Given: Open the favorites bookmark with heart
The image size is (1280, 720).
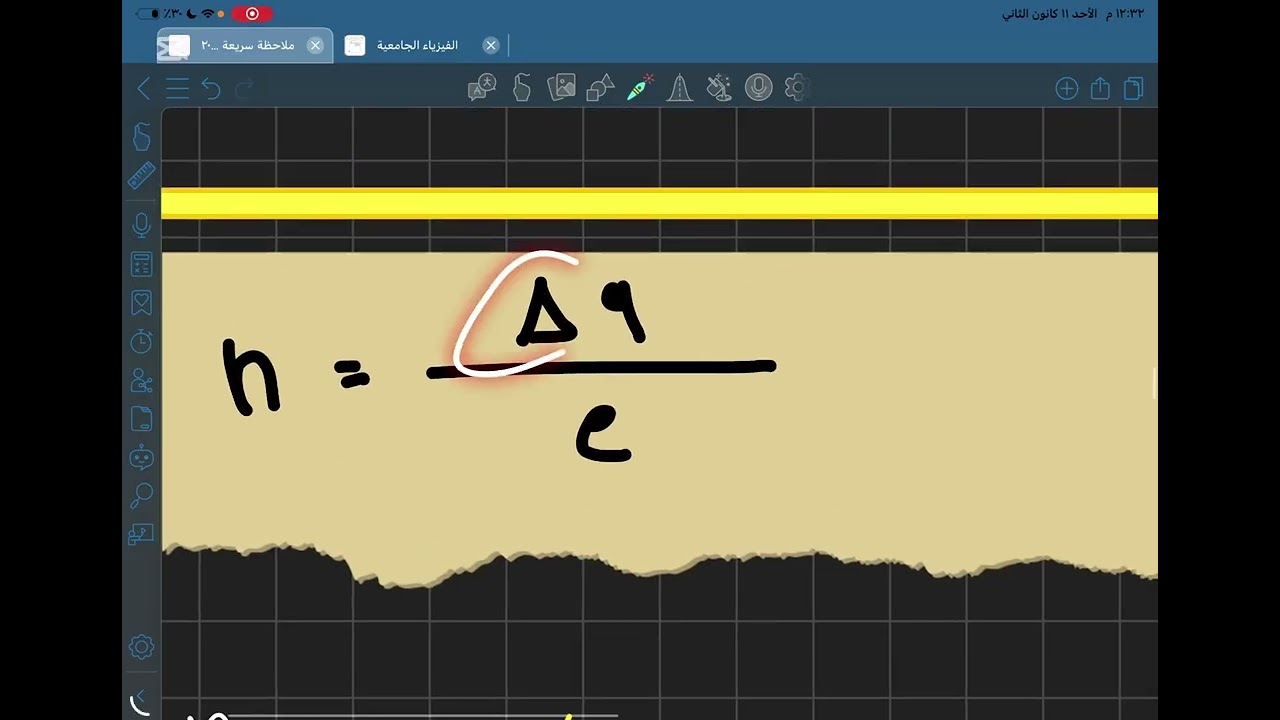Looking at the screenshot, I should pos(141,303).
